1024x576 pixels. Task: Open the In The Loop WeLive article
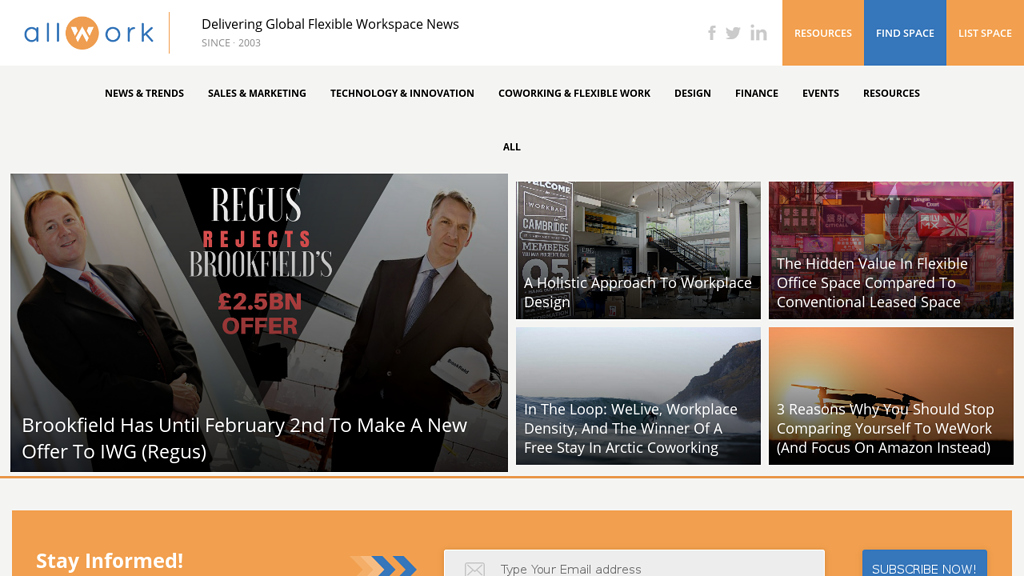point(630,428)
